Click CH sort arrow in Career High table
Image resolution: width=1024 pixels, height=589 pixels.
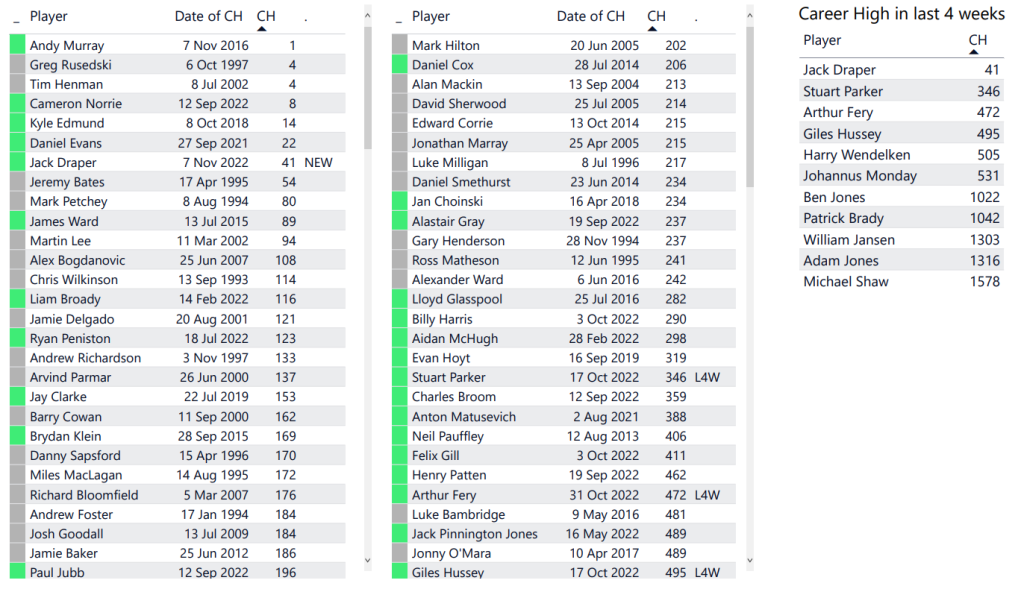(x=974, y=52)
